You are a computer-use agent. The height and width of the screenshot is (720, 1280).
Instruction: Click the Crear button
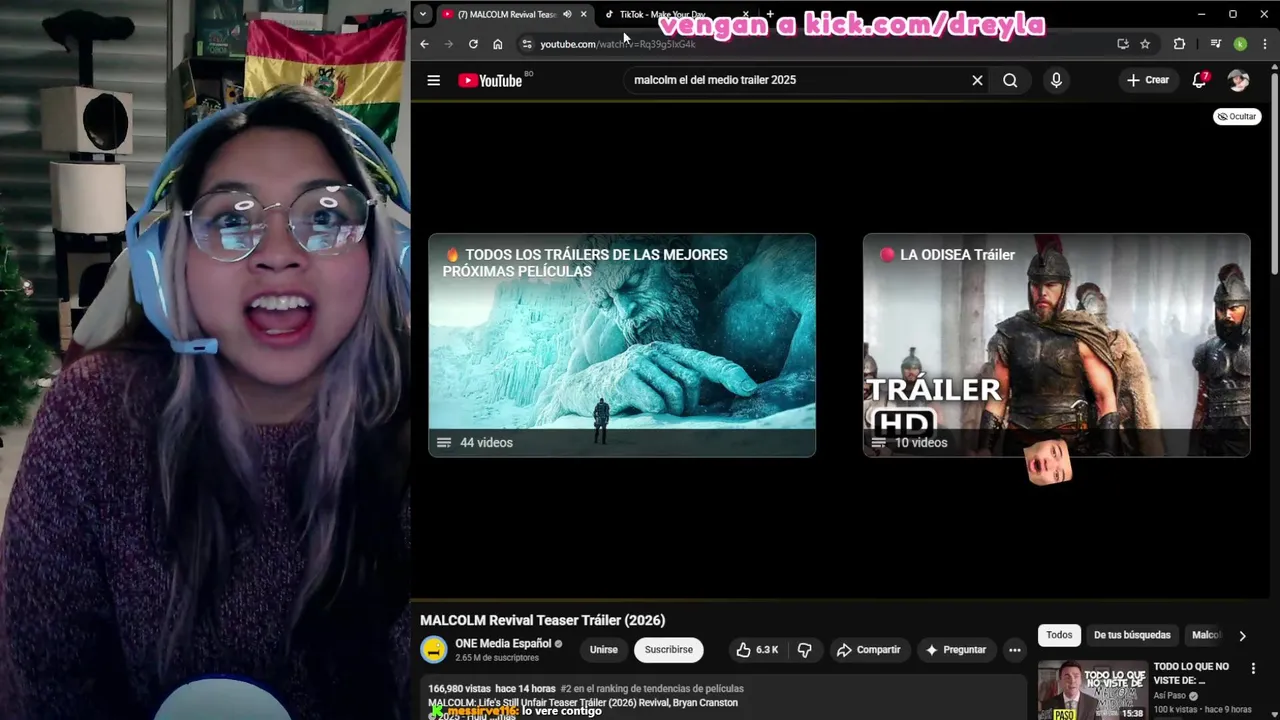[x=1147, y=80]
